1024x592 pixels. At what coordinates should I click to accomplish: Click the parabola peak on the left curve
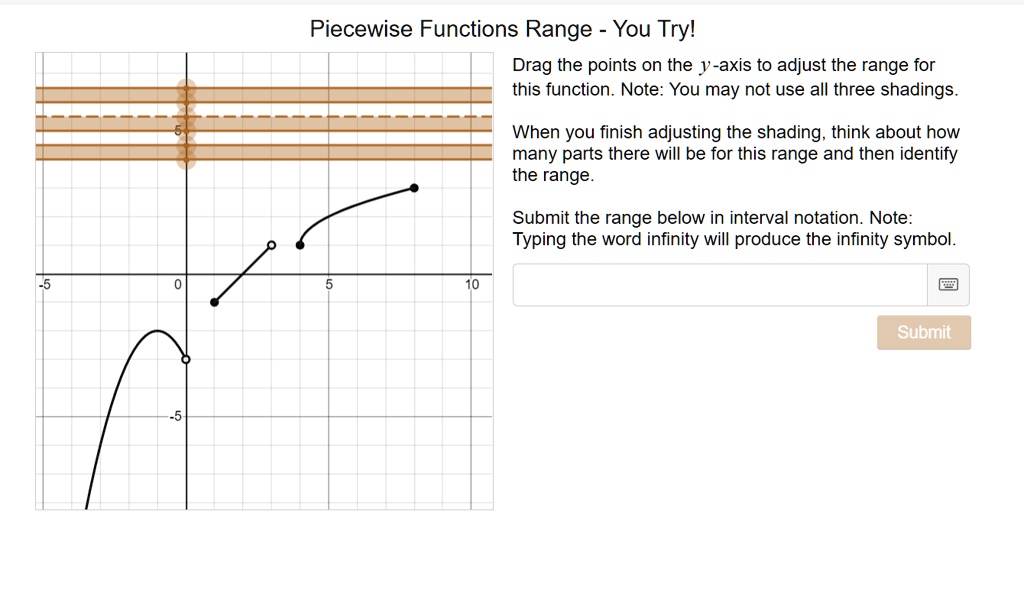coord(157,329)
